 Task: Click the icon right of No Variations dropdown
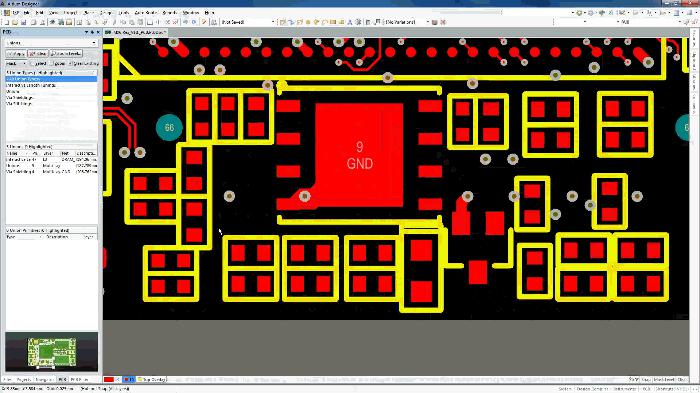click(434, 22)
